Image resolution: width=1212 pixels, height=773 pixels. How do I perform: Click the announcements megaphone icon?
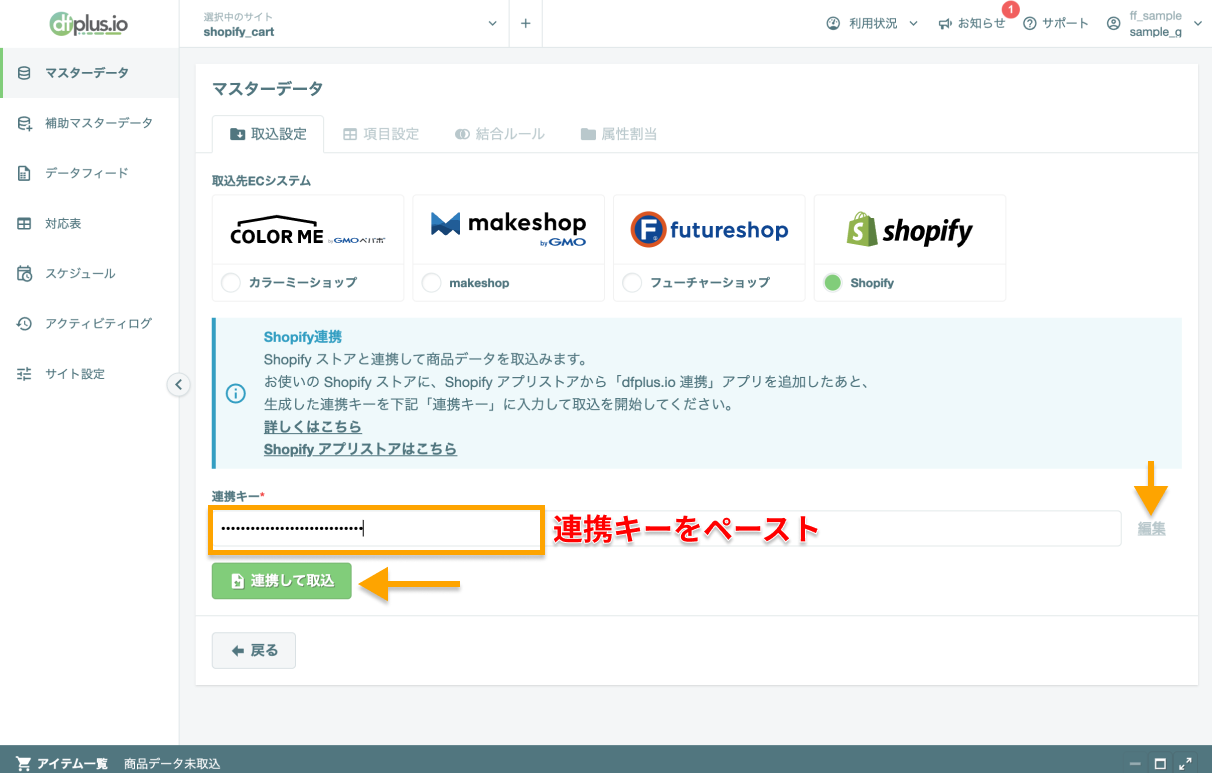point(945,23)
